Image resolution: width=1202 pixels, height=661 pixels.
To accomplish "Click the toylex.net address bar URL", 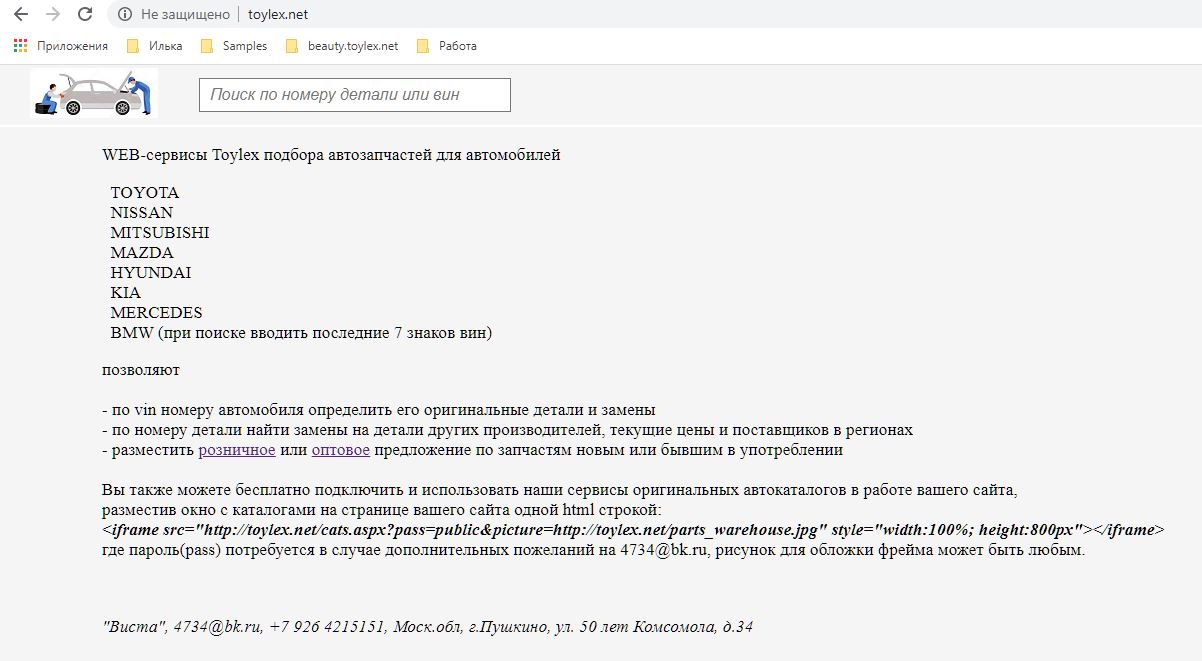I will click(x=278, y=14).
